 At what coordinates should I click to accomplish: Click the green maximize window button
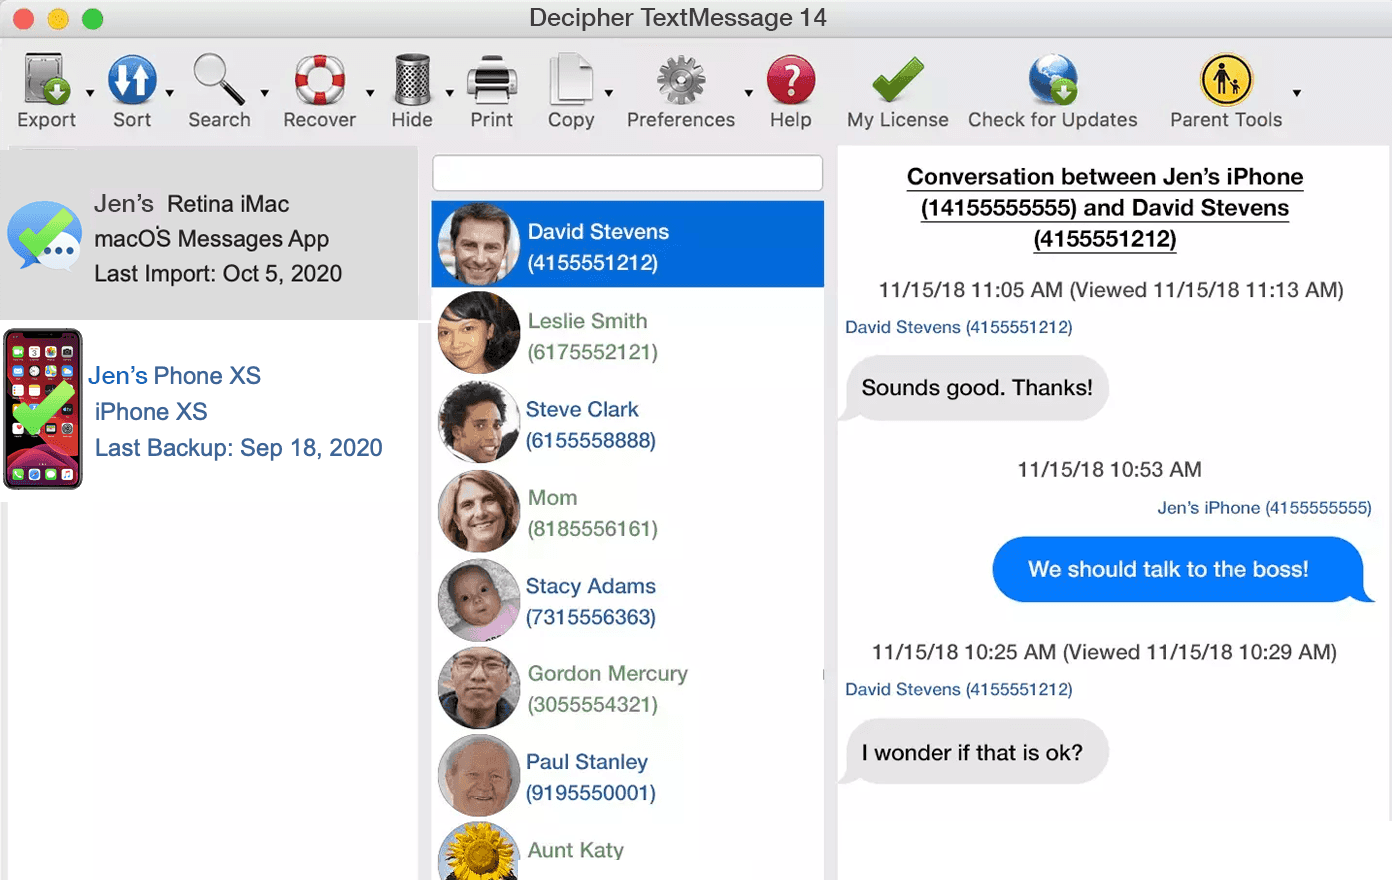coord(92,18)
